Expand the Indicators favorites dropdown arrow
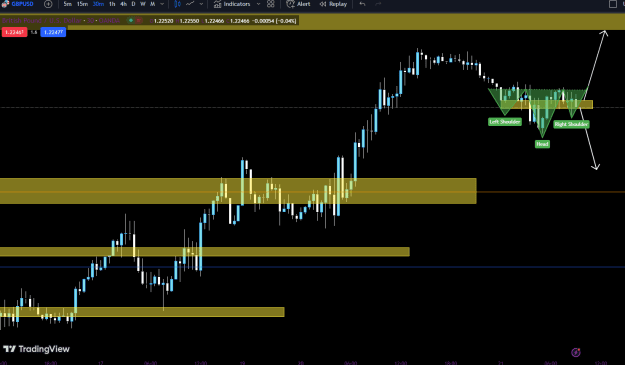The width and height of the screenshot is (625, 365). tap(258, 4)
